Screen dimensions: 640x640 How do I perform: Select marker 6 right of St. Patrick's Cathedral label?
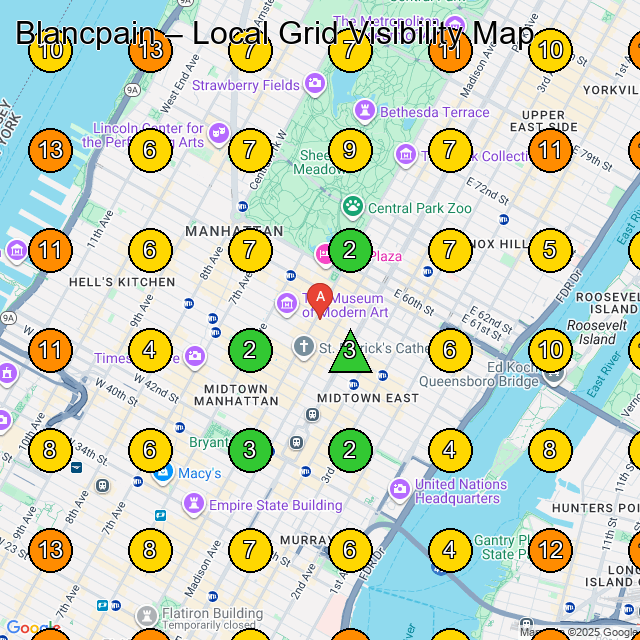pos(450,350)
